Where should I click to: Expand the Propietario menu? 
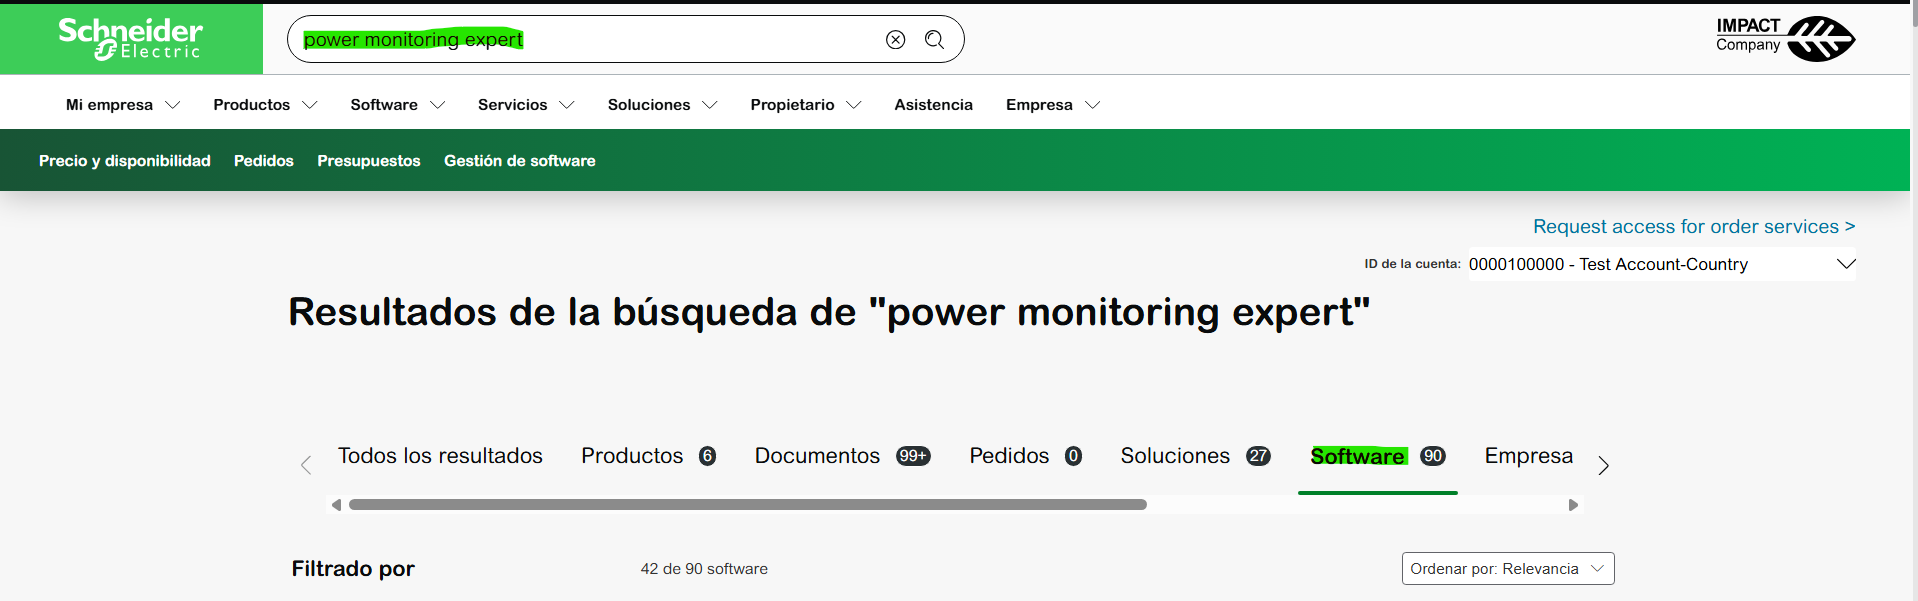[805, 105]
